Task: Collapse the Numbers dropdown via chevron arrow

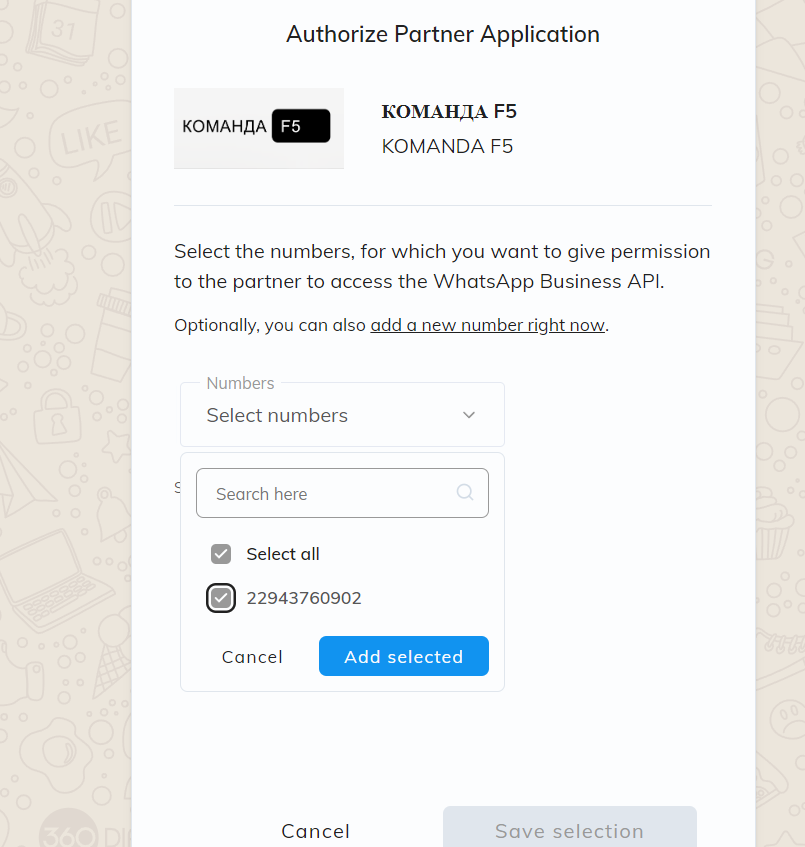Action: 469,415
